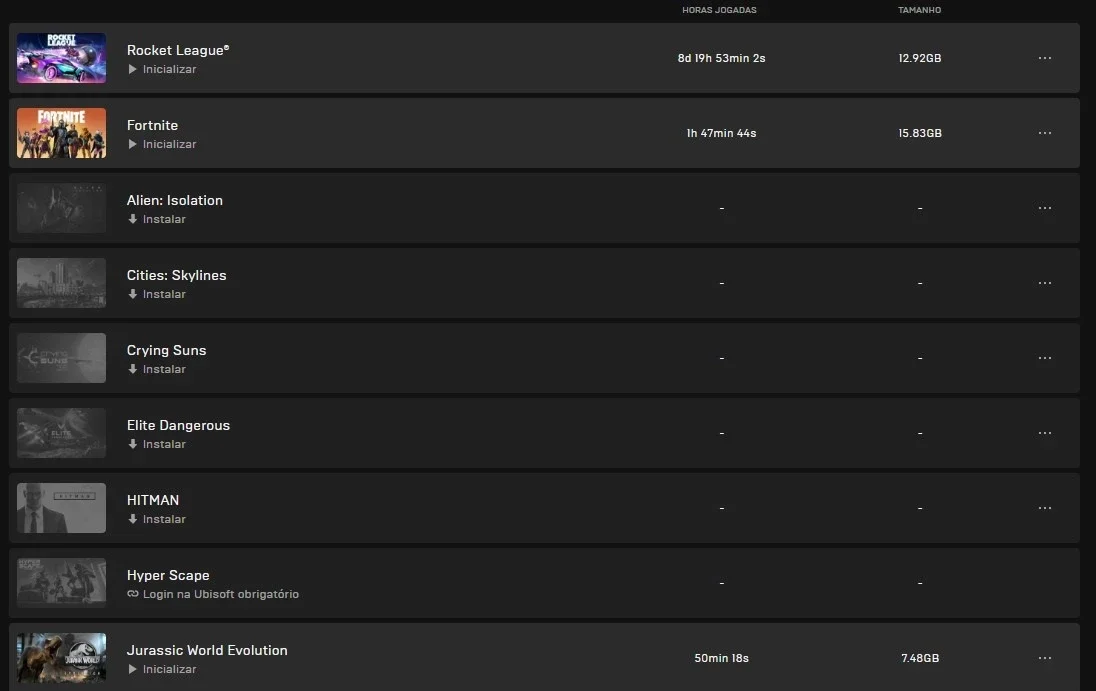Launch Fortnite with Inicializar
Screen dimensions: 1096x691
pos(162,144)
